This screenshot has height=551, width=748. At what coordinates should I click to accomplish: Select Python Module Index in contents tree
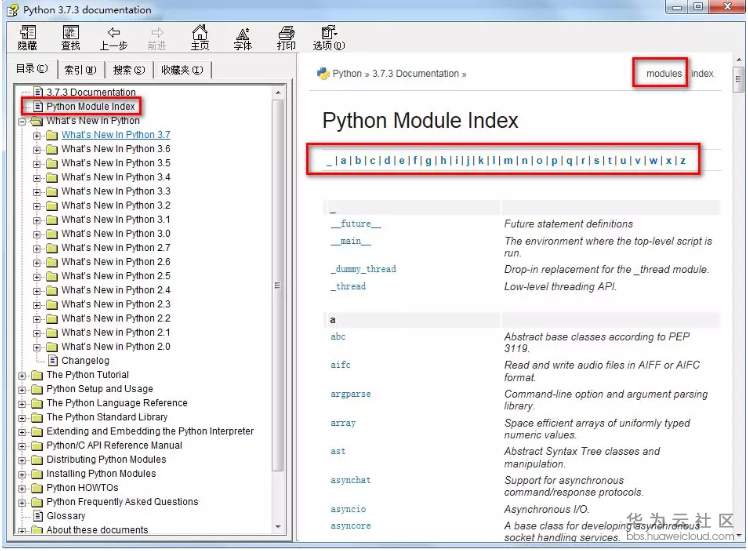pyautogui.click(x=91, y=106)
